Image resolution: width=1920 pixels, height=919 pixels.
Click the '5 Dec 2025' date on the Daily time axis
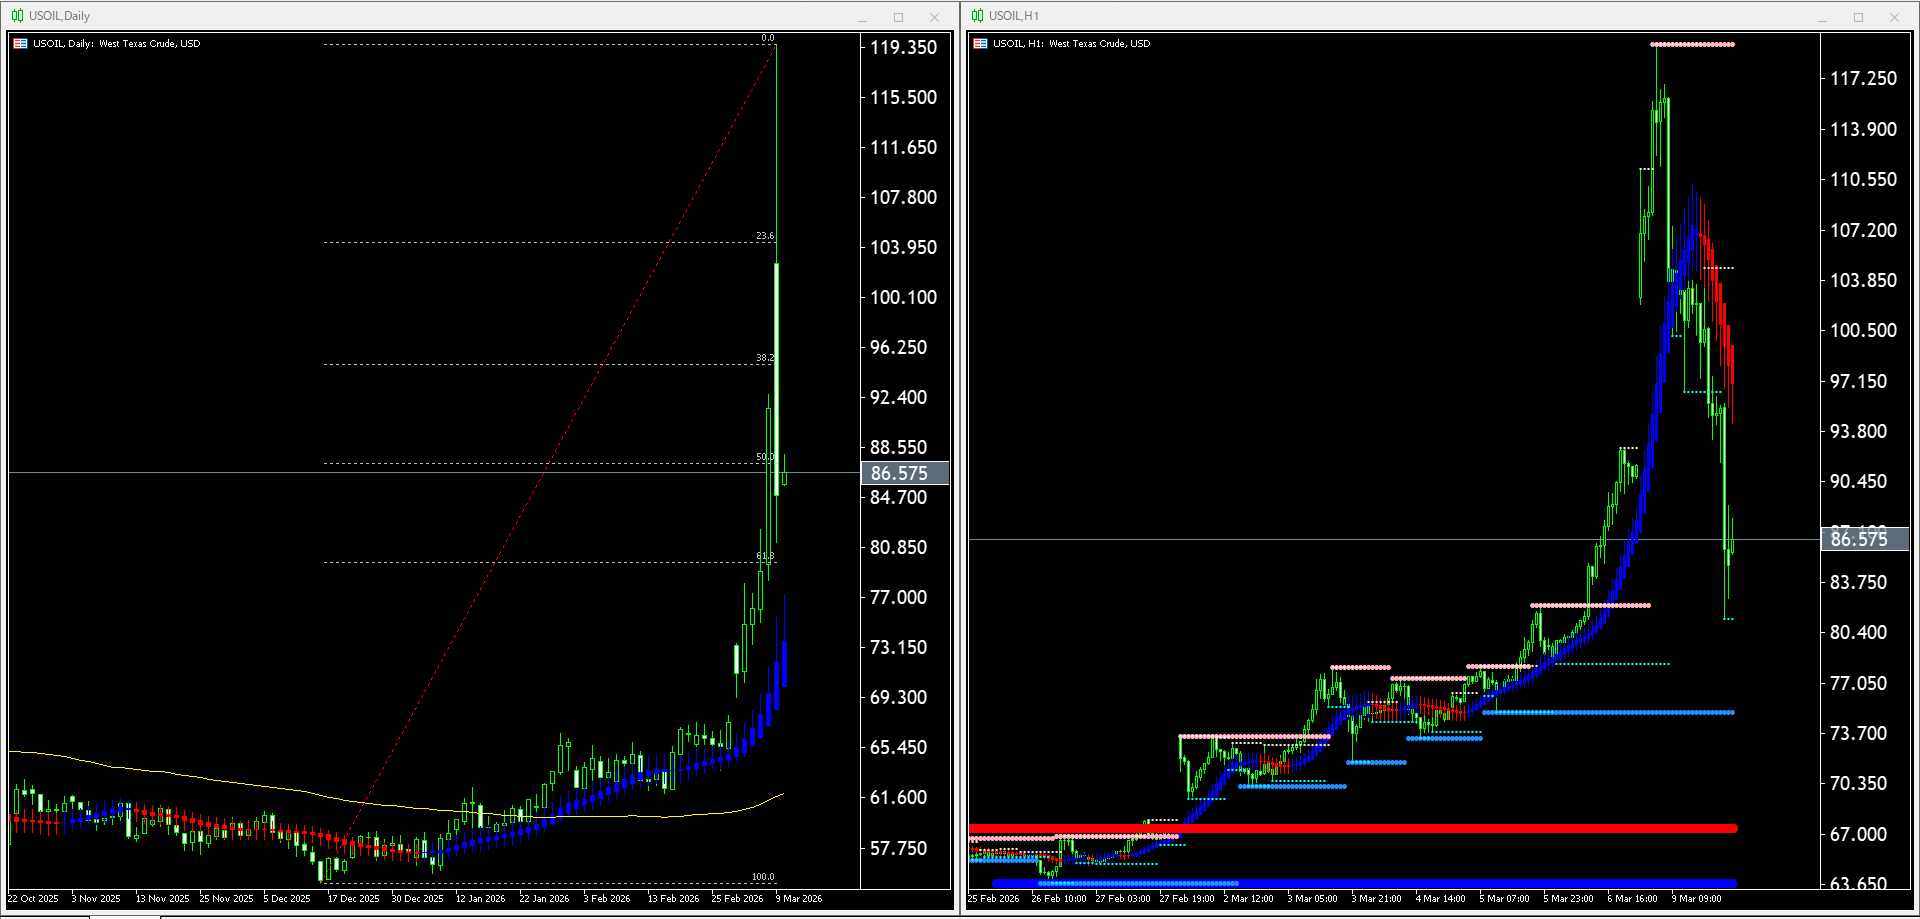pyautogui.click(x=288, y=899)
